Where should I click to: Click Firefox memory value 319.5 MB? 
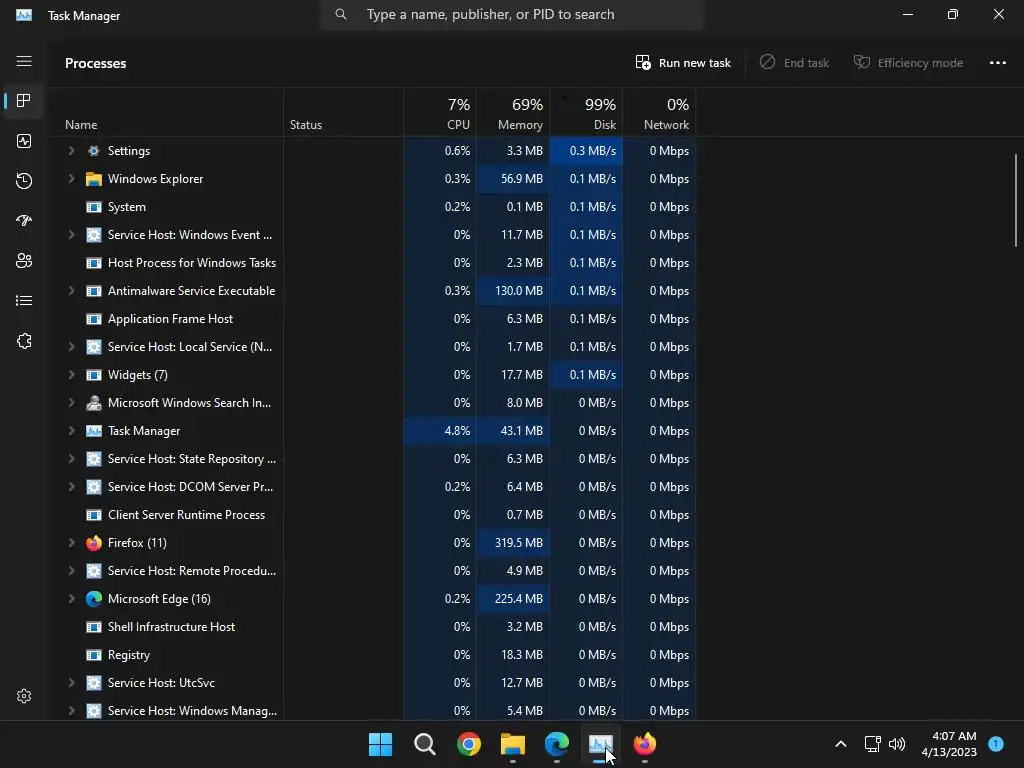click(519, 543)
